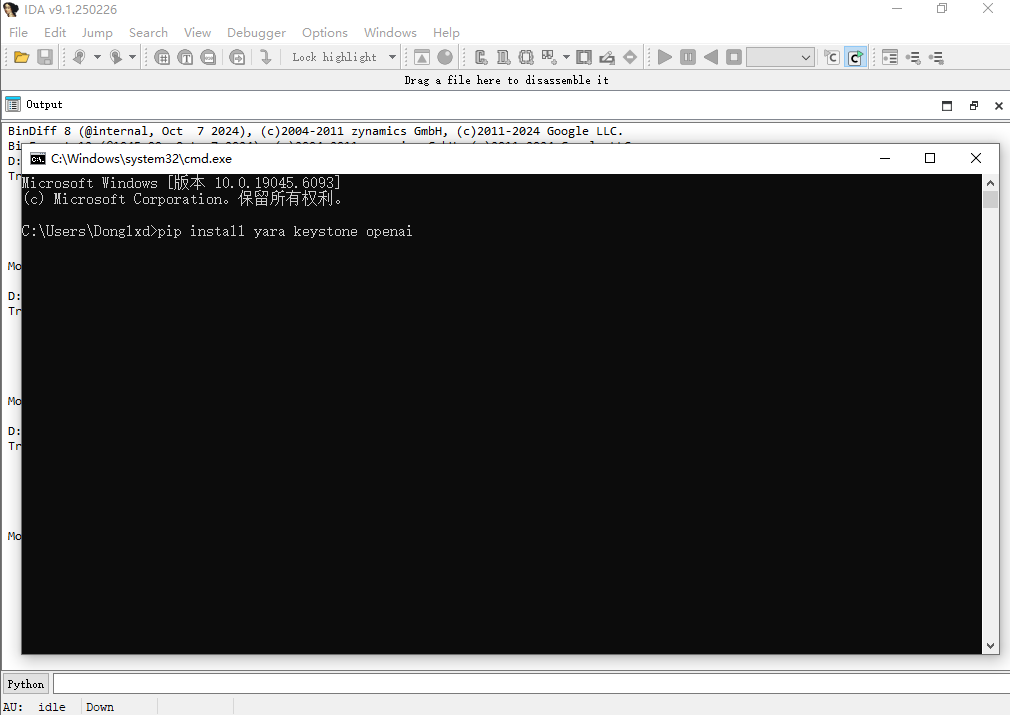Click the save database floppy icon

[45, 58]
